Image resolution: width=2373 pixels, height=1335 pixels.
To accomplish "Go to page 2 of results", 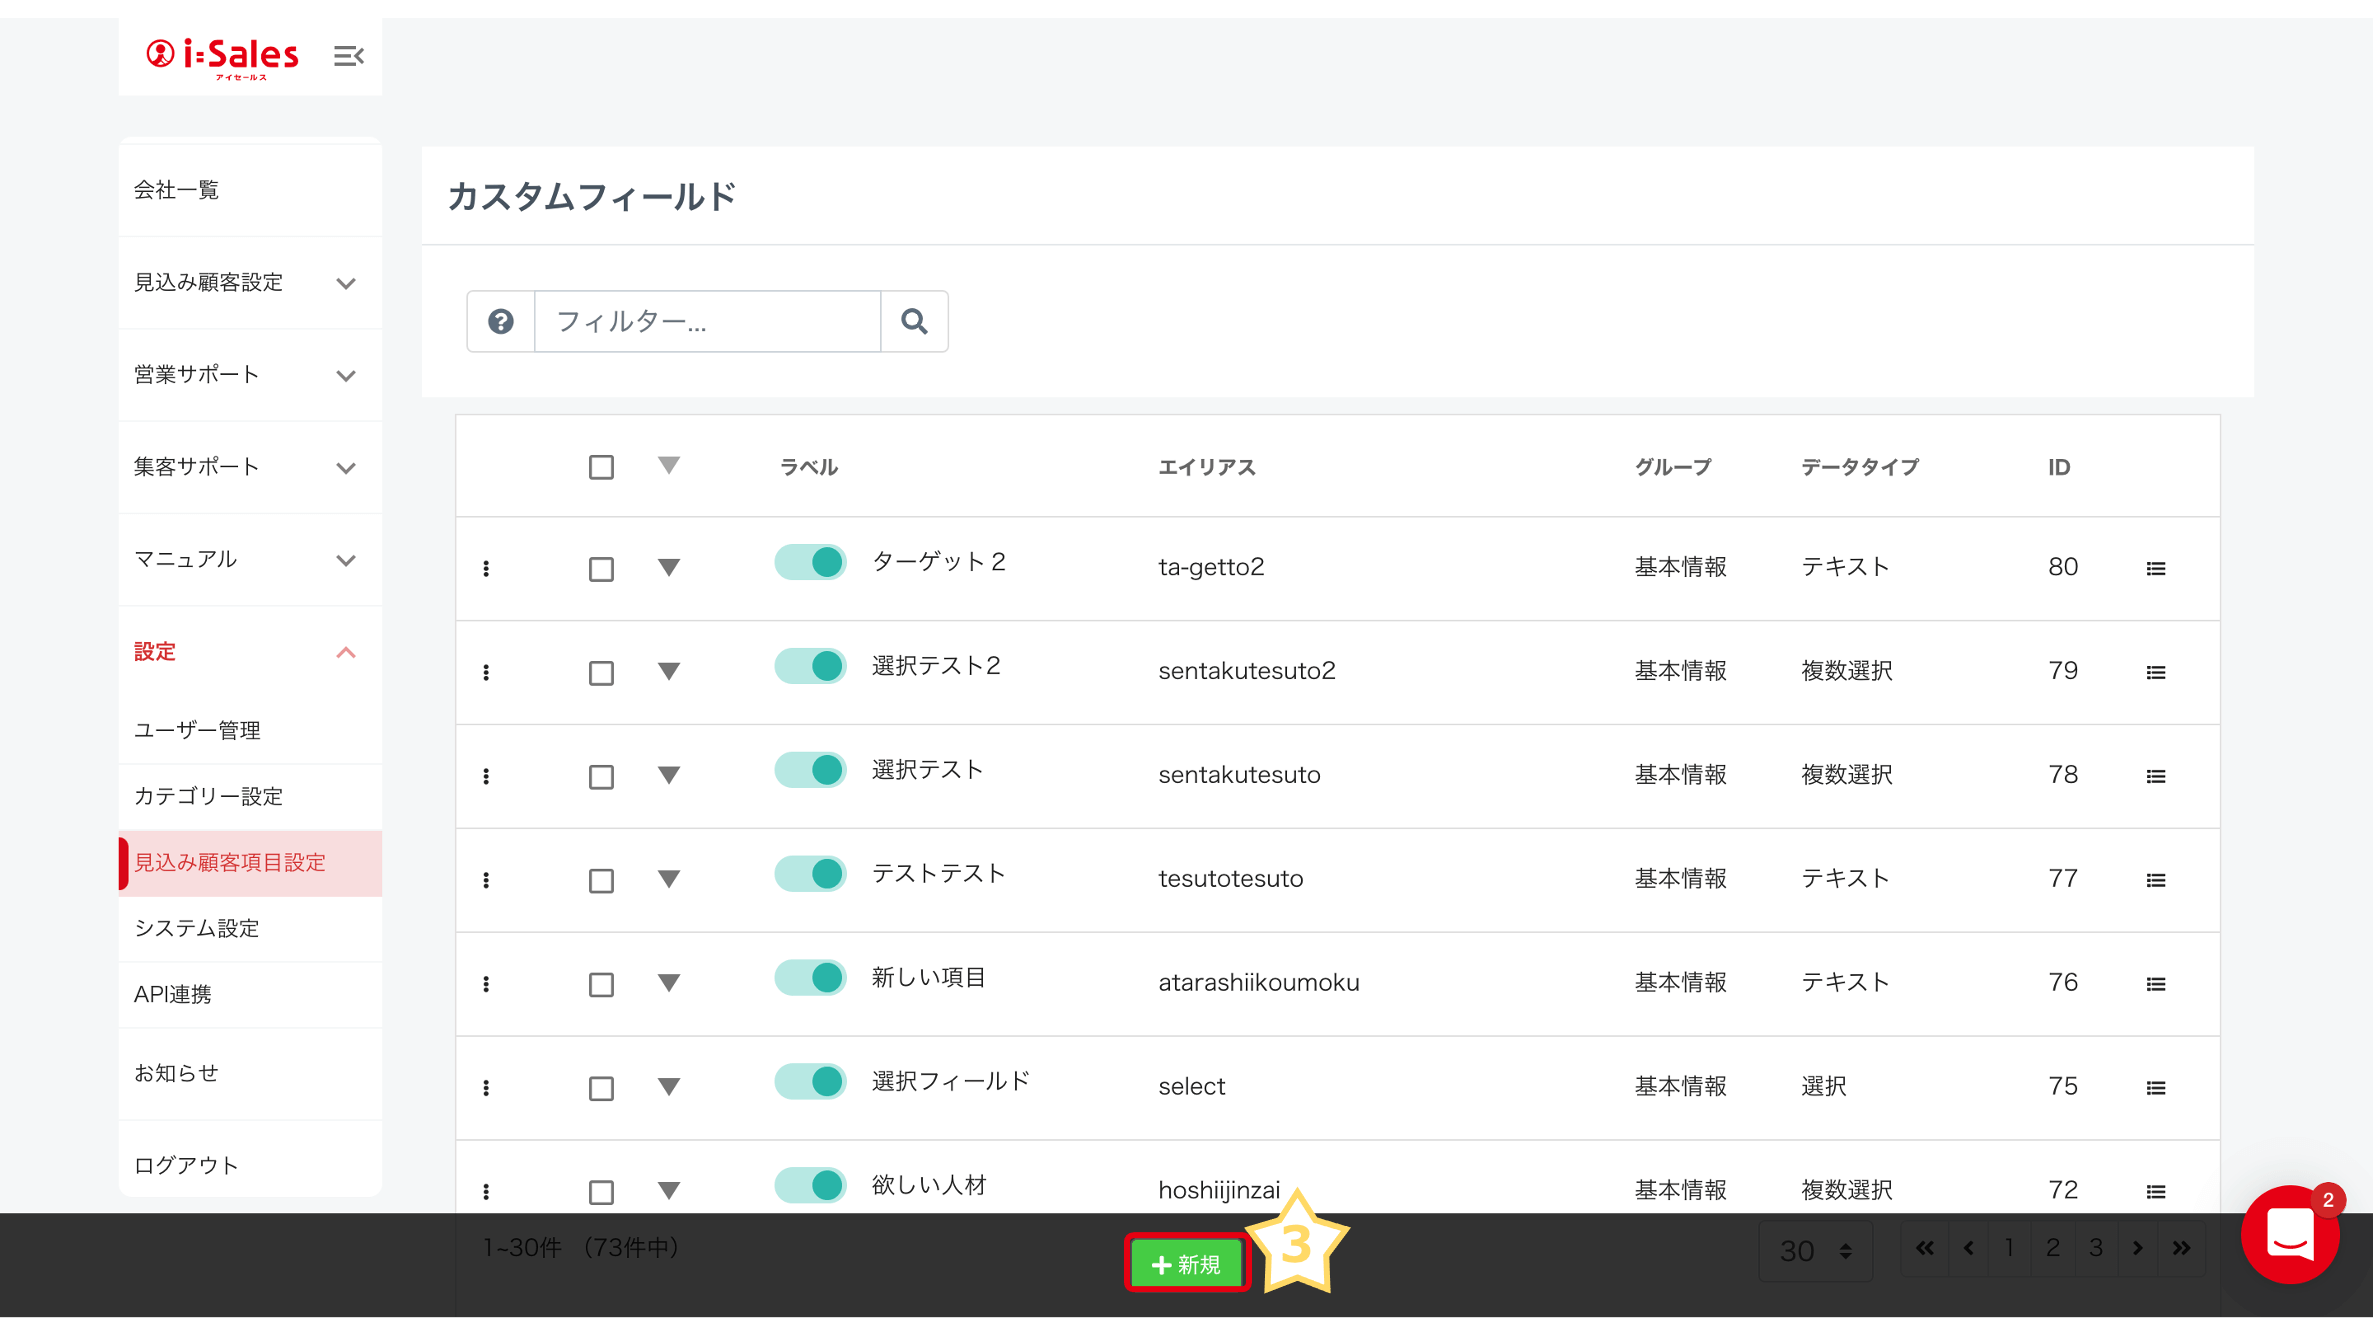I will coord(2052,1248).
